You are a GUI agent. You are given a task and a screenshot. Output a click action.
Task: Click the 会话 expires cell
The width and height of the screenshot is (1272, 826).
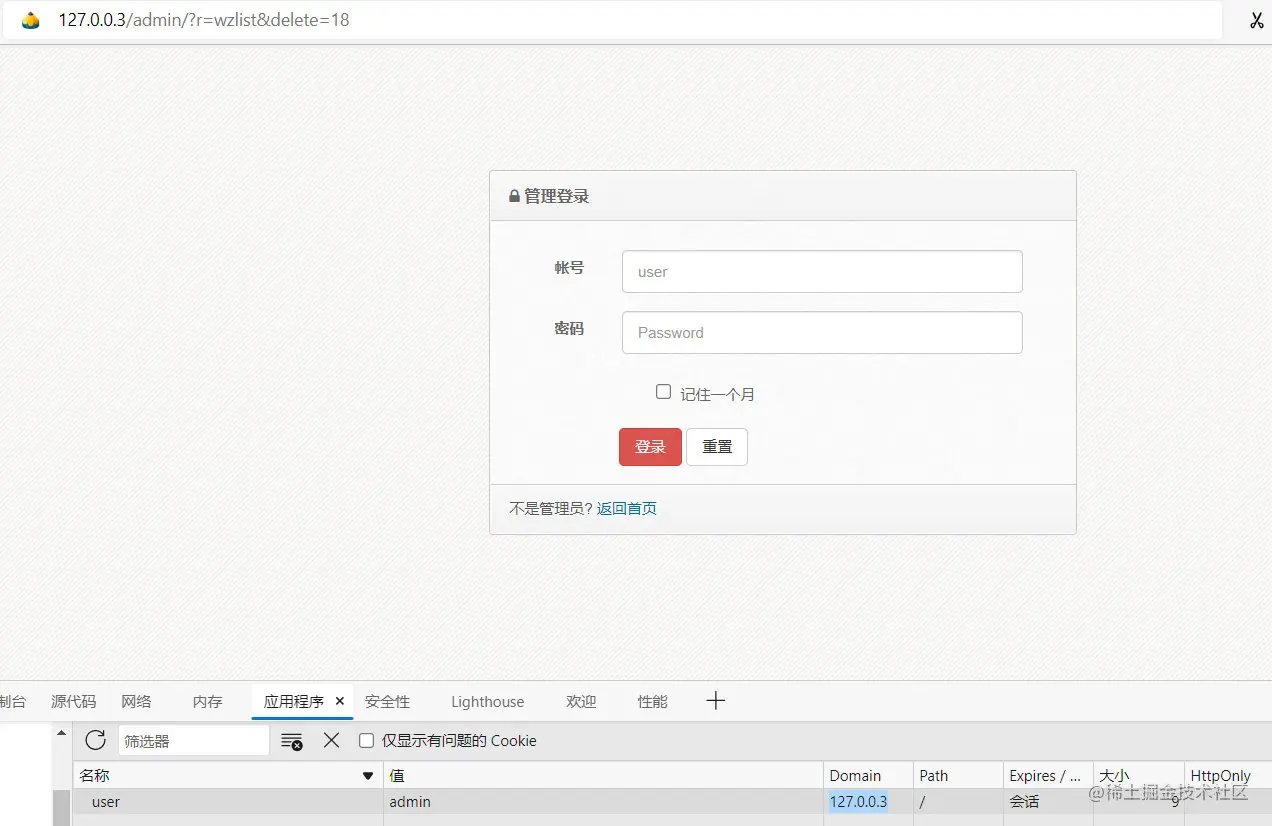1048,802
